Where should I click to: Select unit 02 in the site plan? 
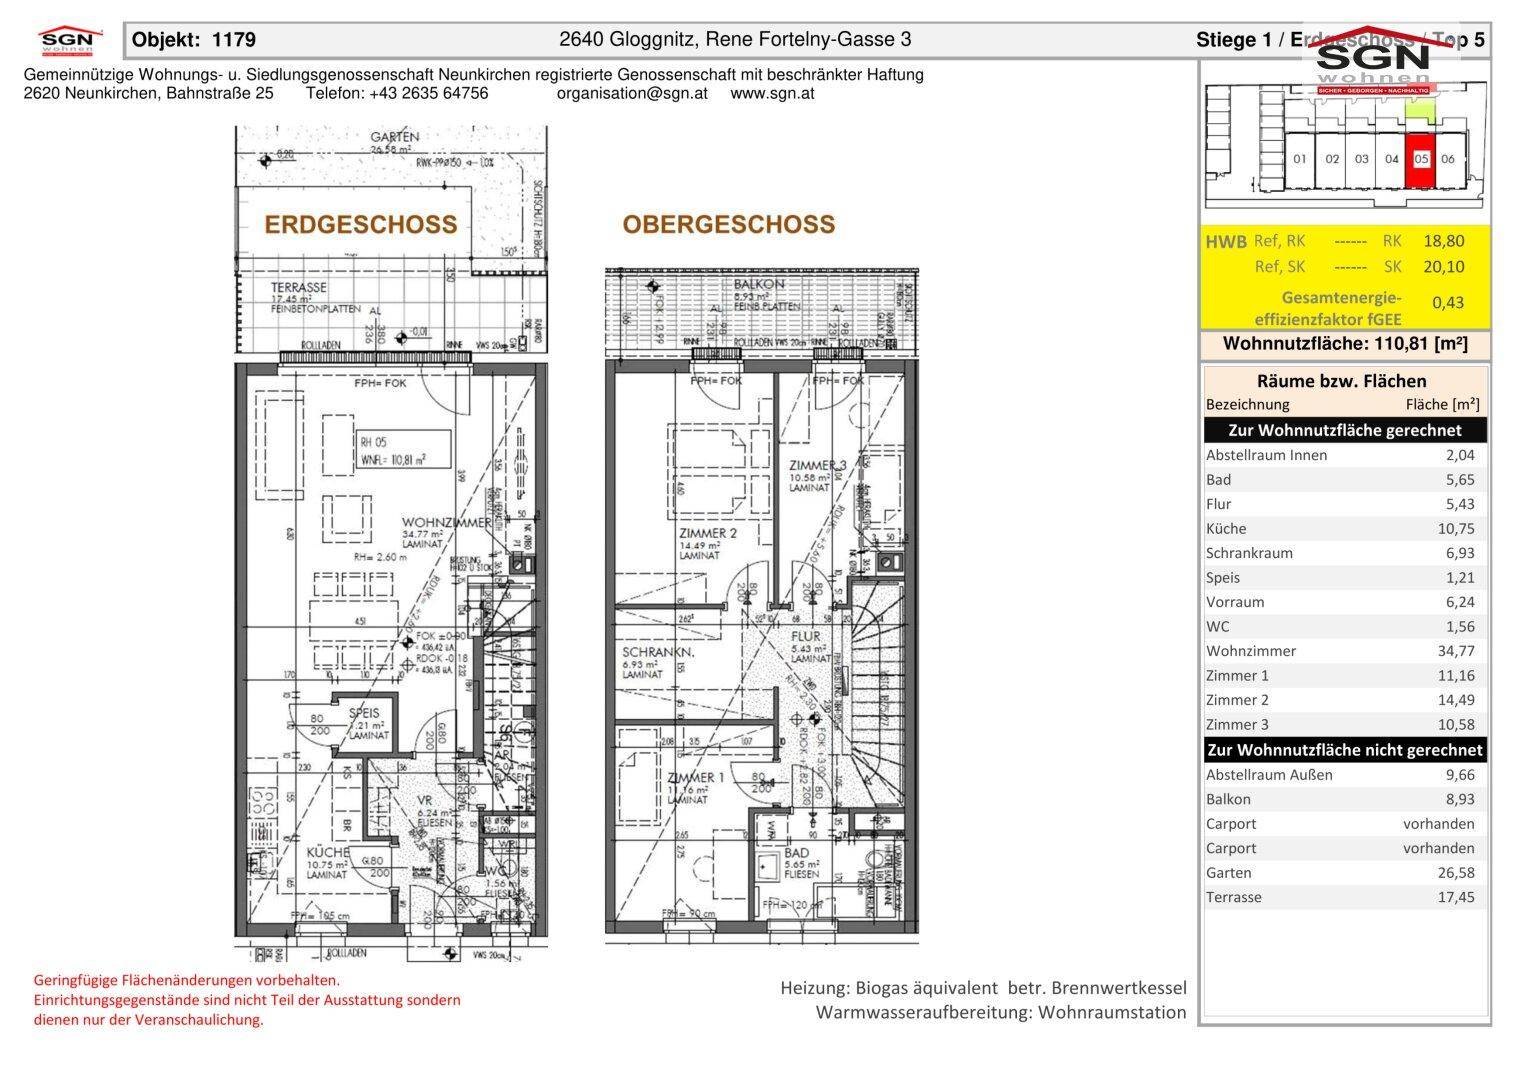tap(1332, 160)
